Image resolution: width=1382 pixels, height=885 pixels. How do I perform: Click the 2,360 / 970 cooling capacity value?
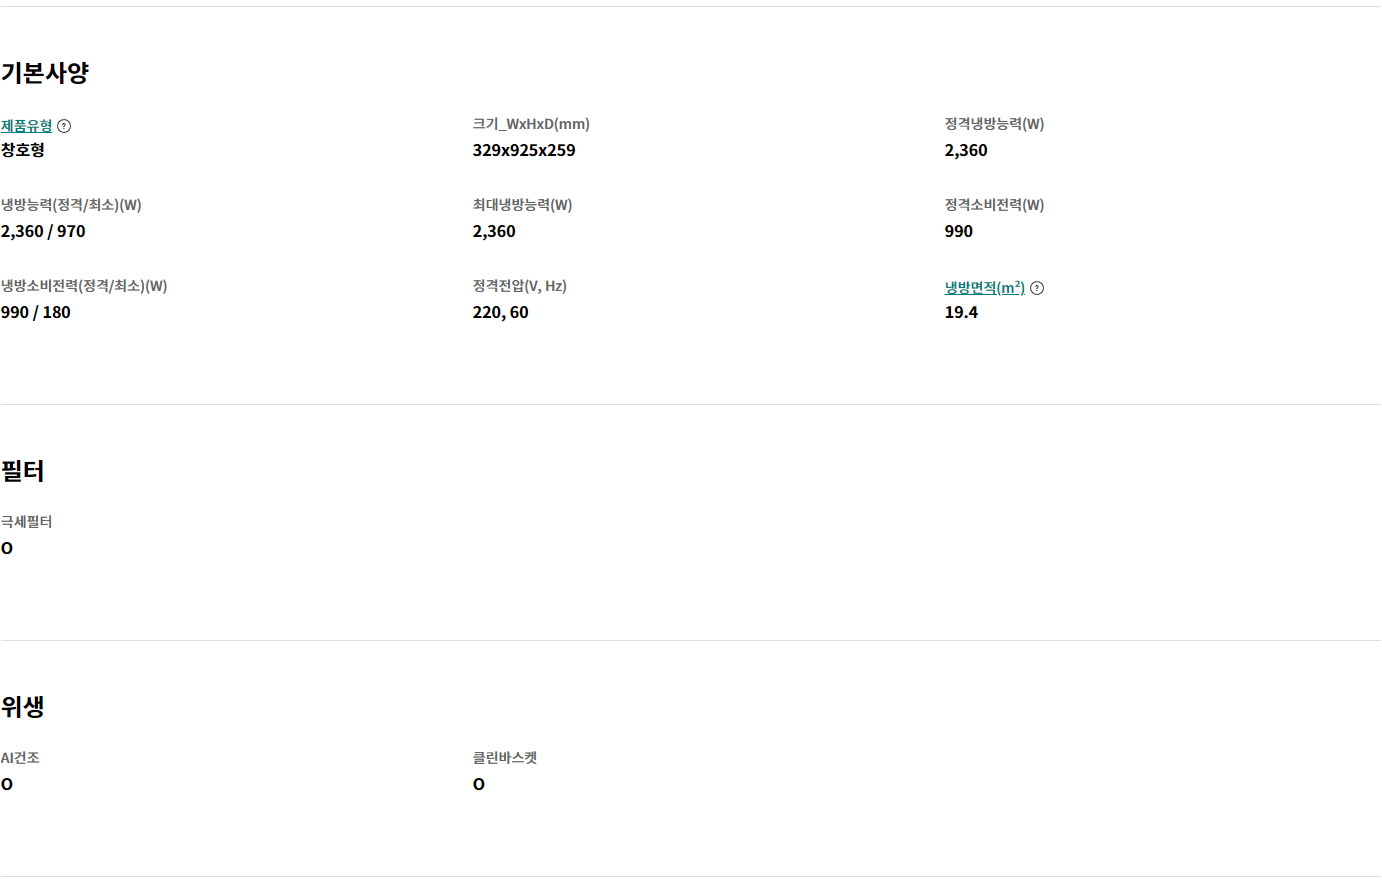(x=43, y=231)
